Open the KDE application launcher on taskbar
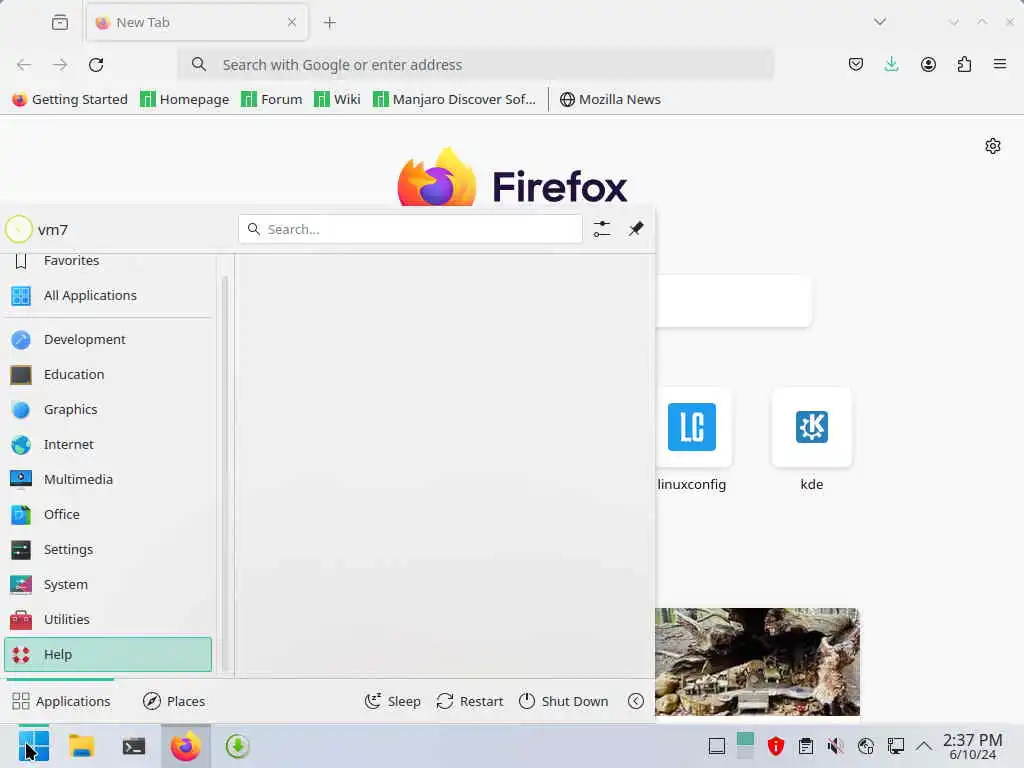 (33, 746)
